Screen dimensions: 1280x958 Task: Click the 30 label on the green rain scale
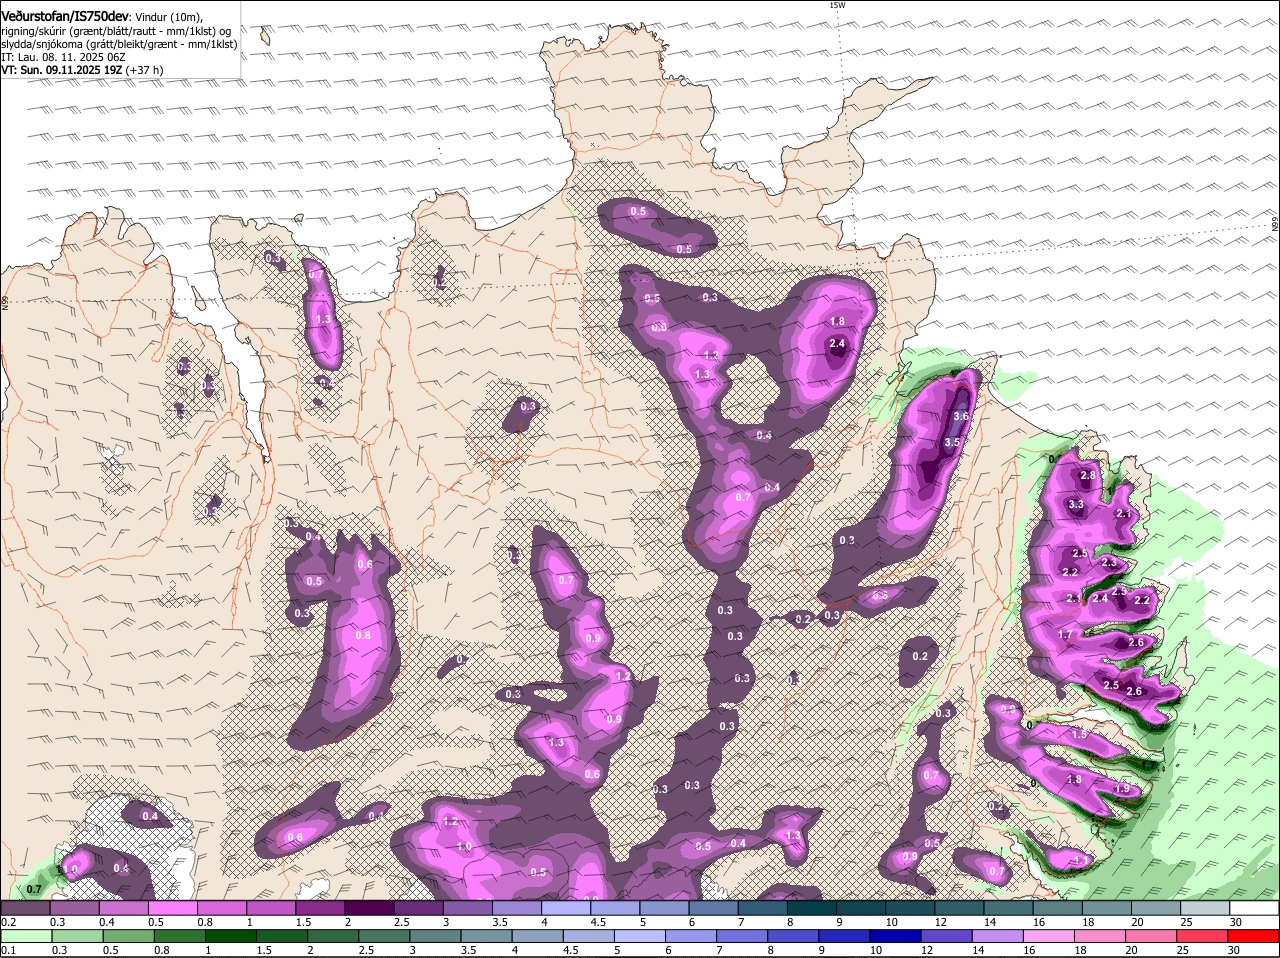[x=1235, y=950]
